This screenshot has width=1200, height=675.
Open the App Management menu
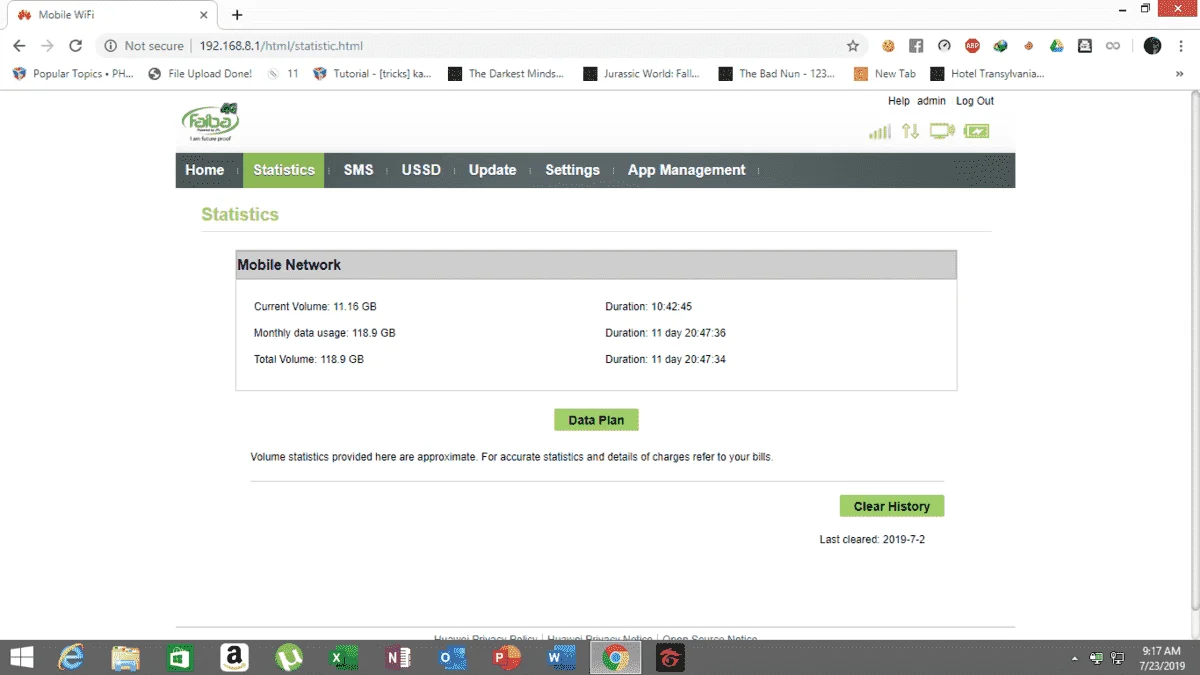687,170
